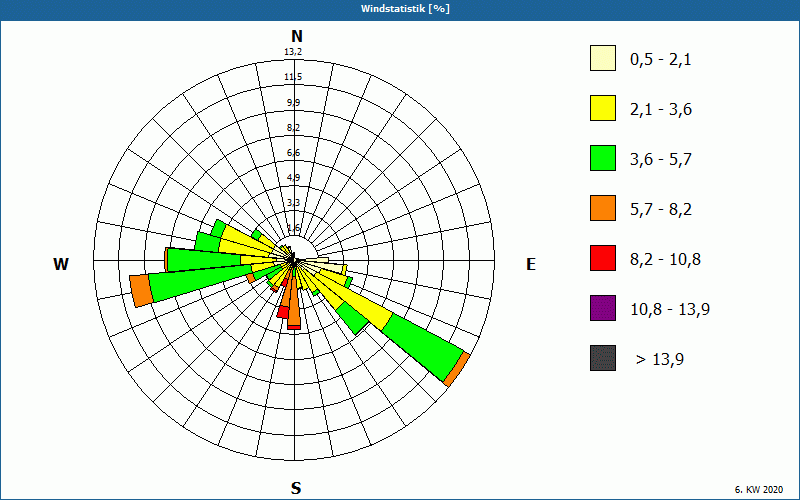
Task: Click the pale yellow 0,5 - 2,1 legend swatch
Action: [603, 58]
